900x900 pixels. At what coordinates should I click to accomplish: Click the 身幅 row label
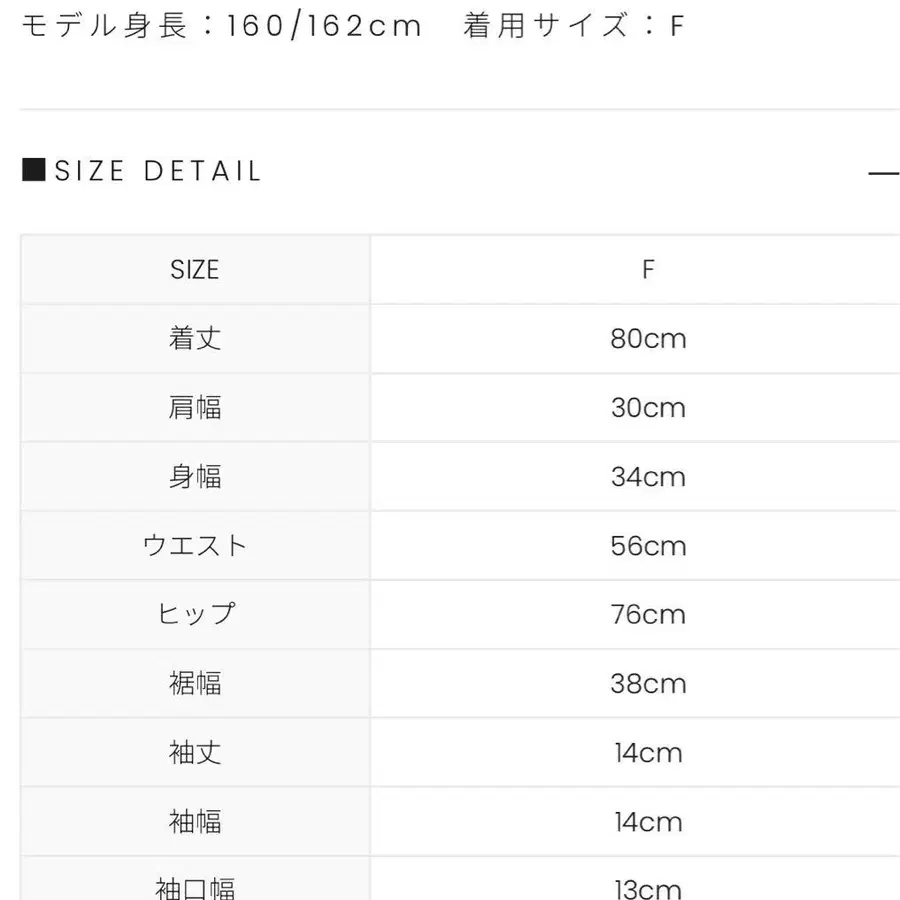[195, 477]
